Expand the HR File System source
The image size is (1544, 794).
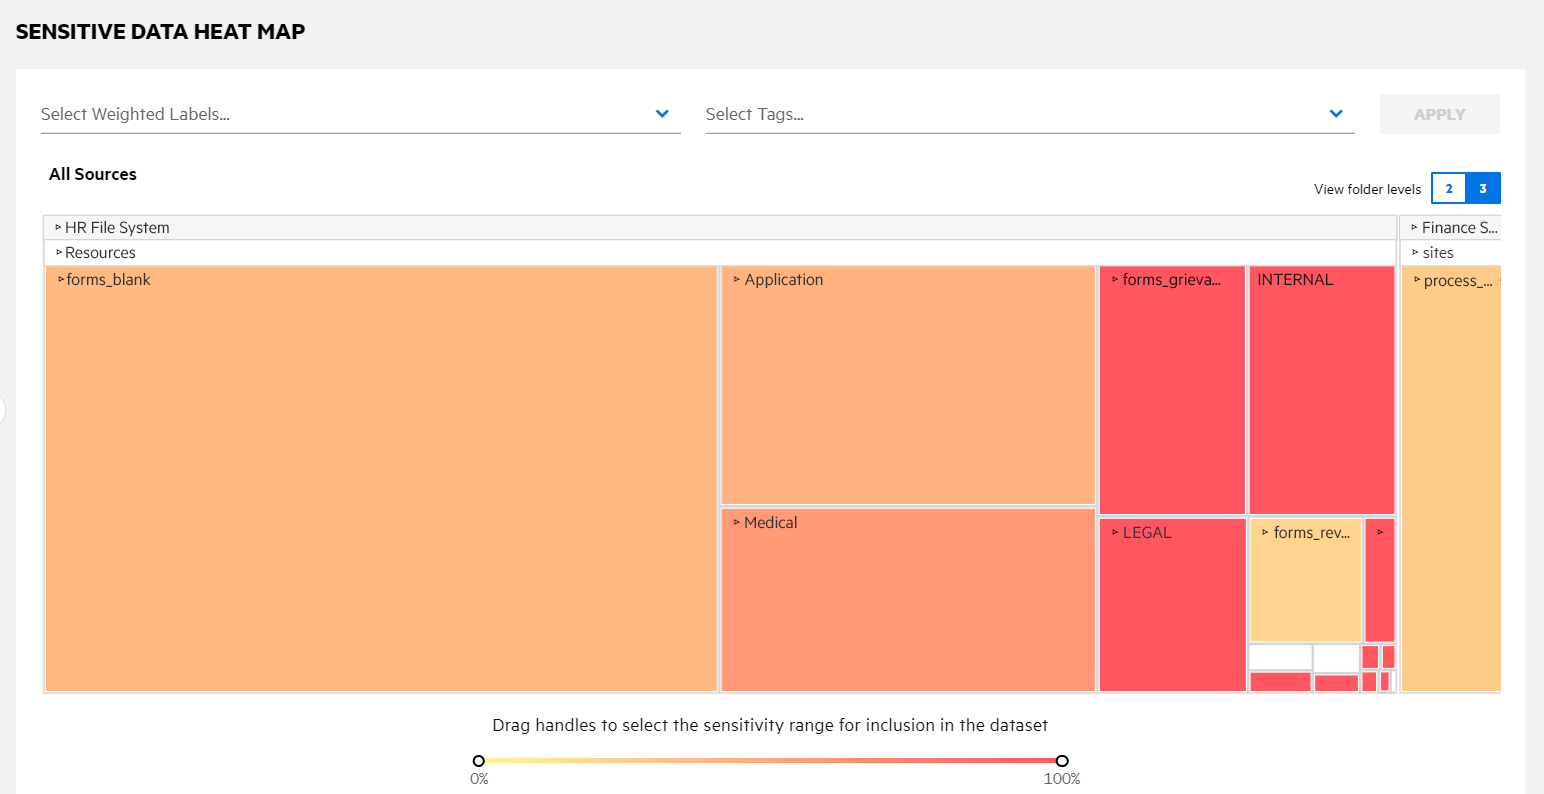pyautogui.click(x=117, y=228)
